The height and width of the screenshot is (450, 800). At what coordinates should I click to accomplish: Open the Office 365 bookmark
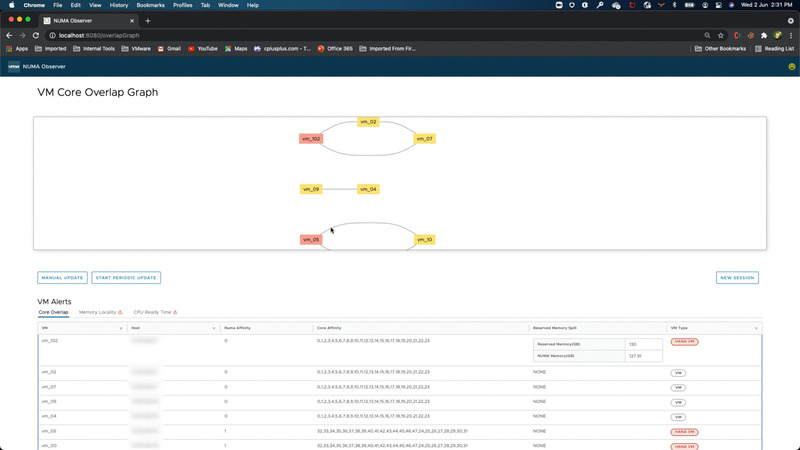pyautogui.click(x=335, y=49)
